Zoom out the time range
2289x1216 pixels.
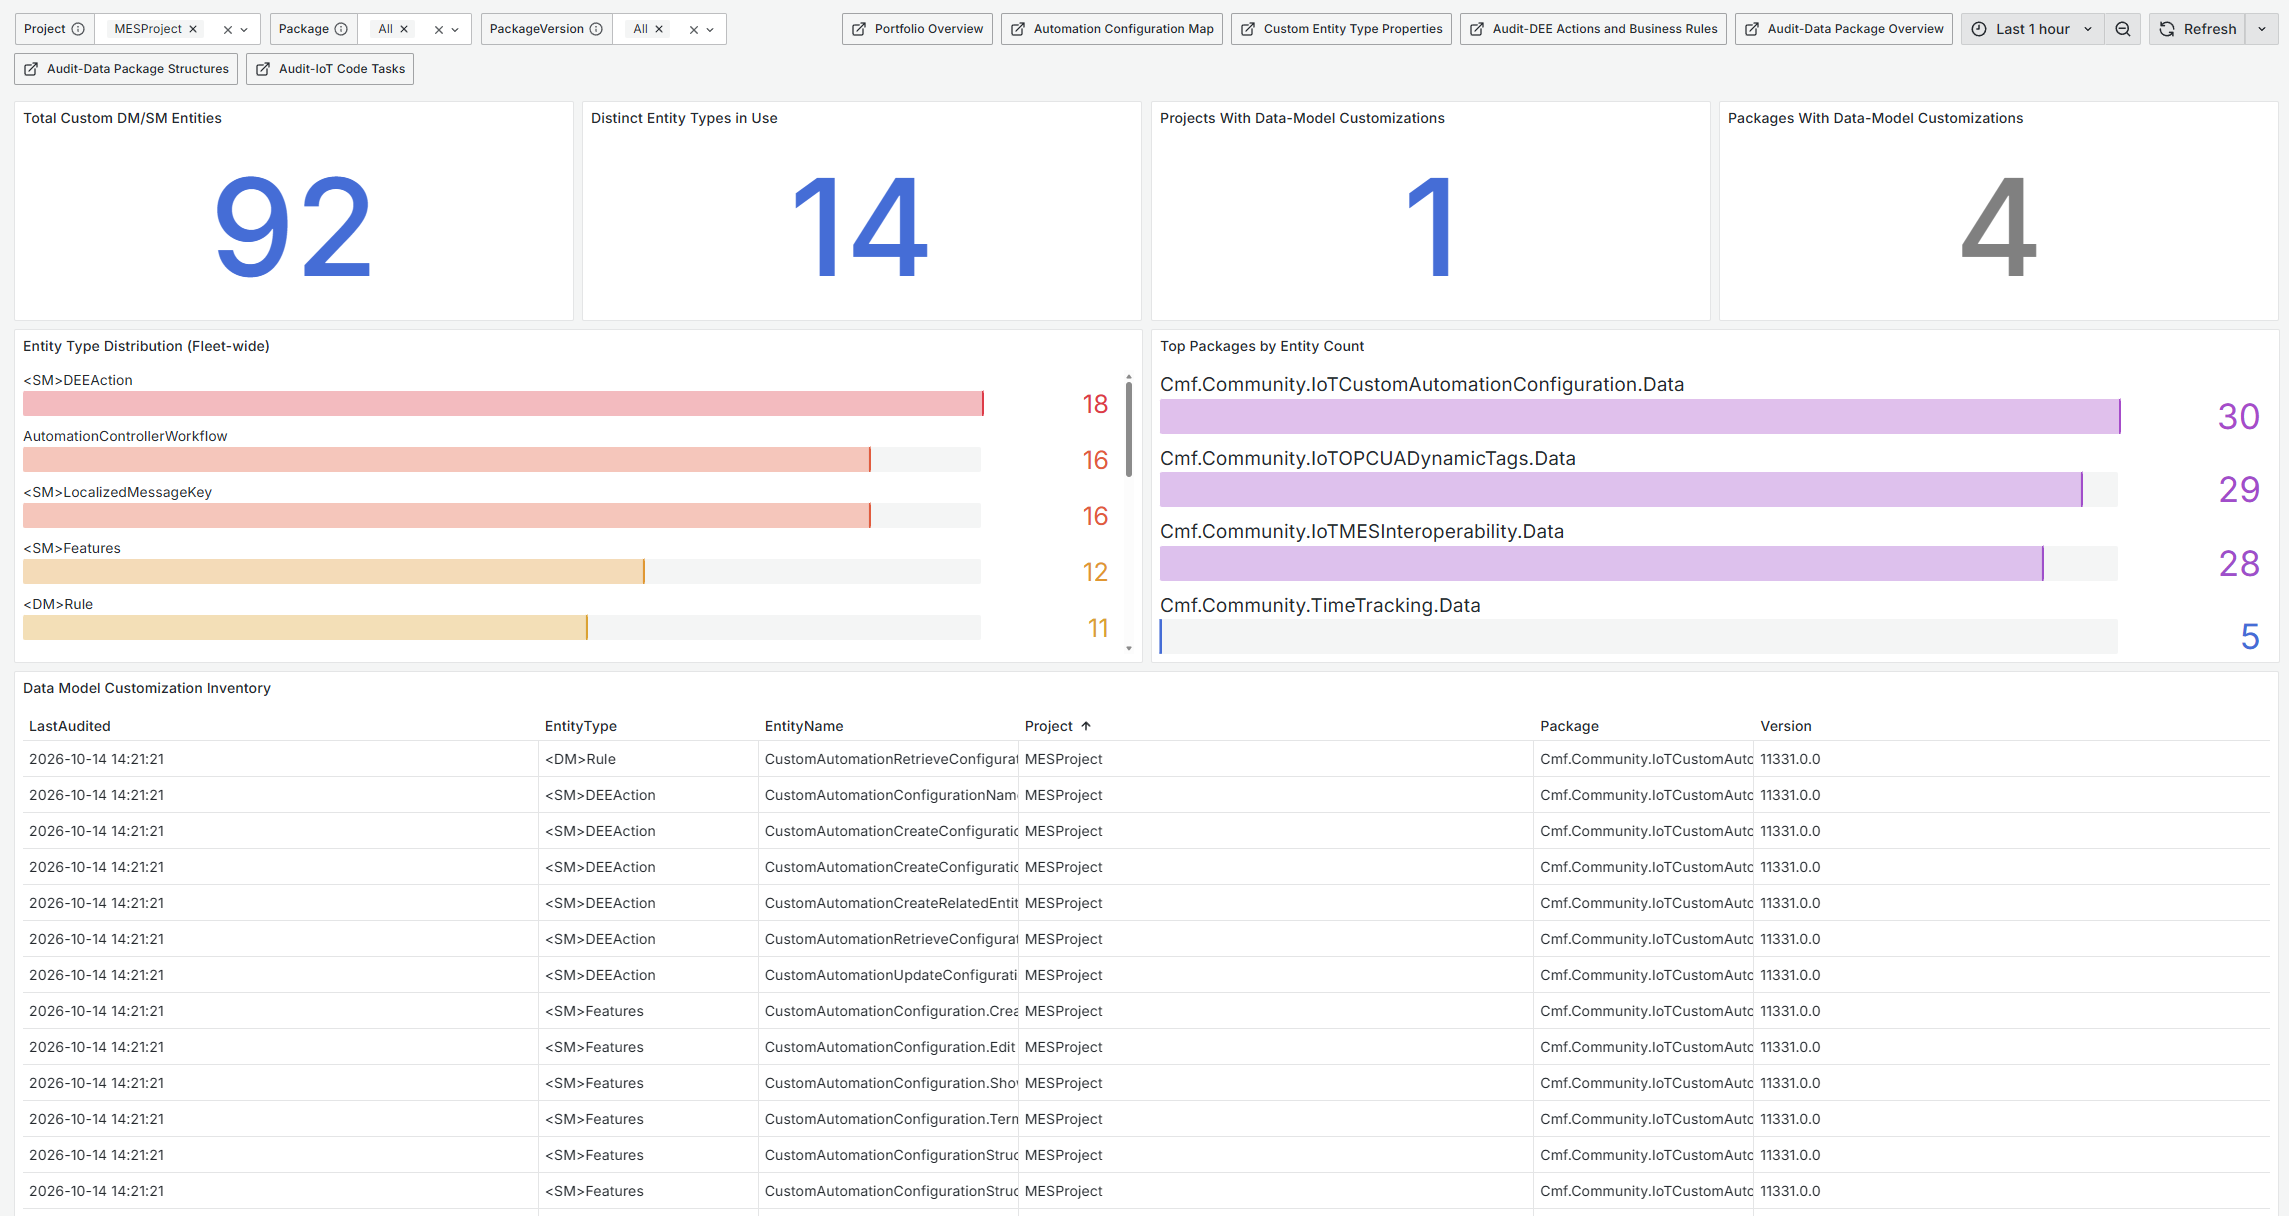2122,29
